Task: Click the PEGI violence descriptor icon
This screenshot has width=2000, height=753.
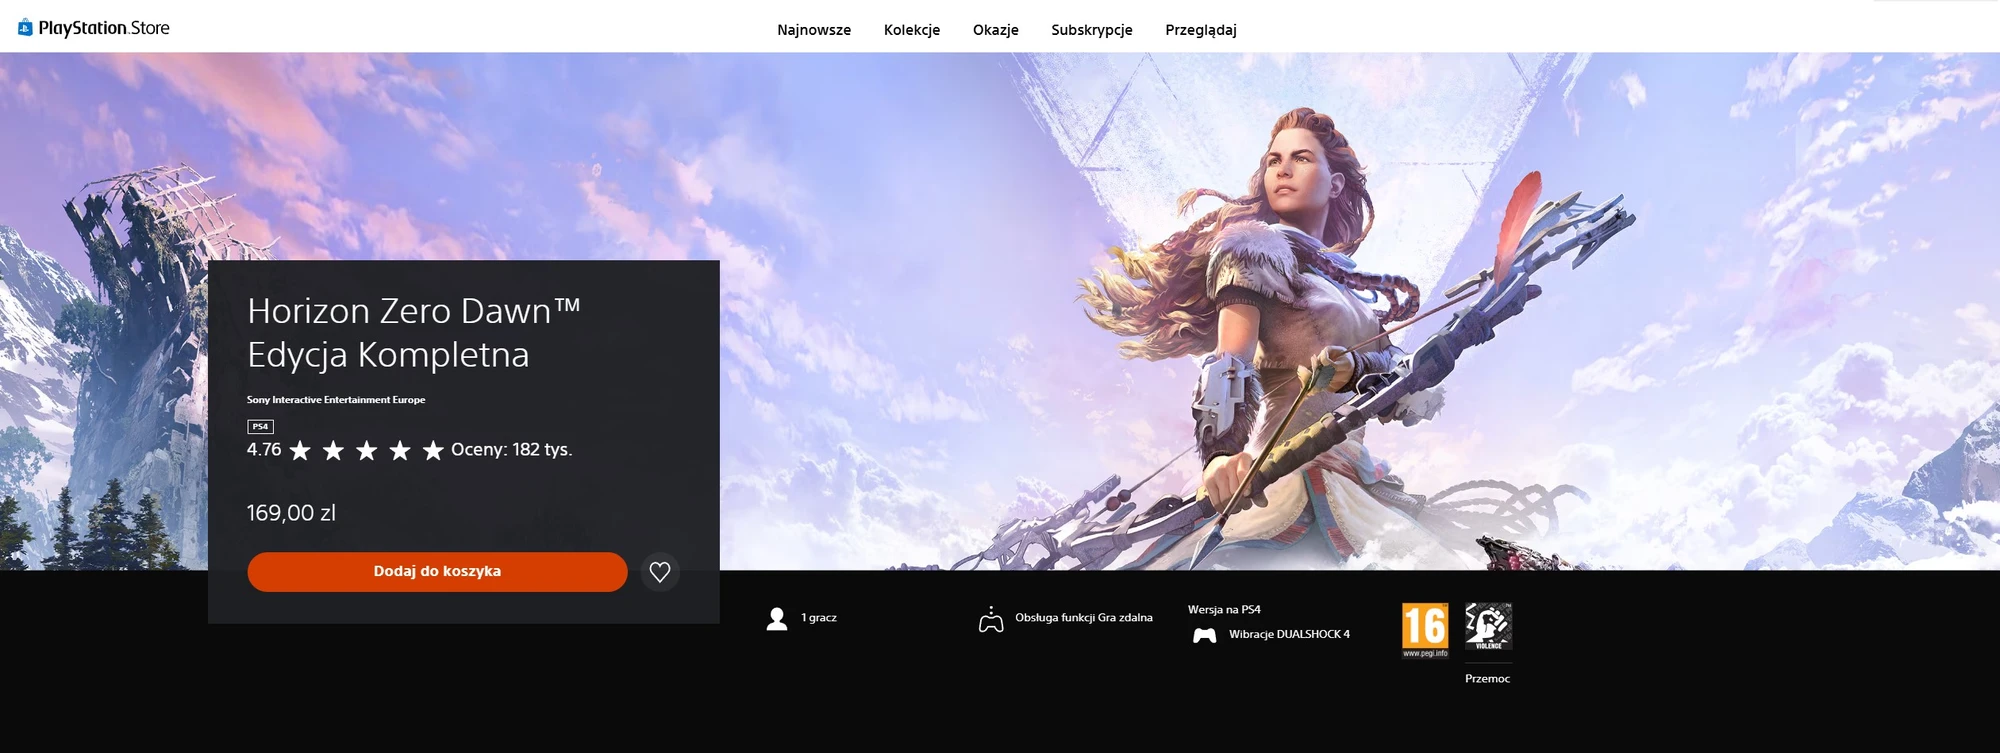Action: 1488,627
